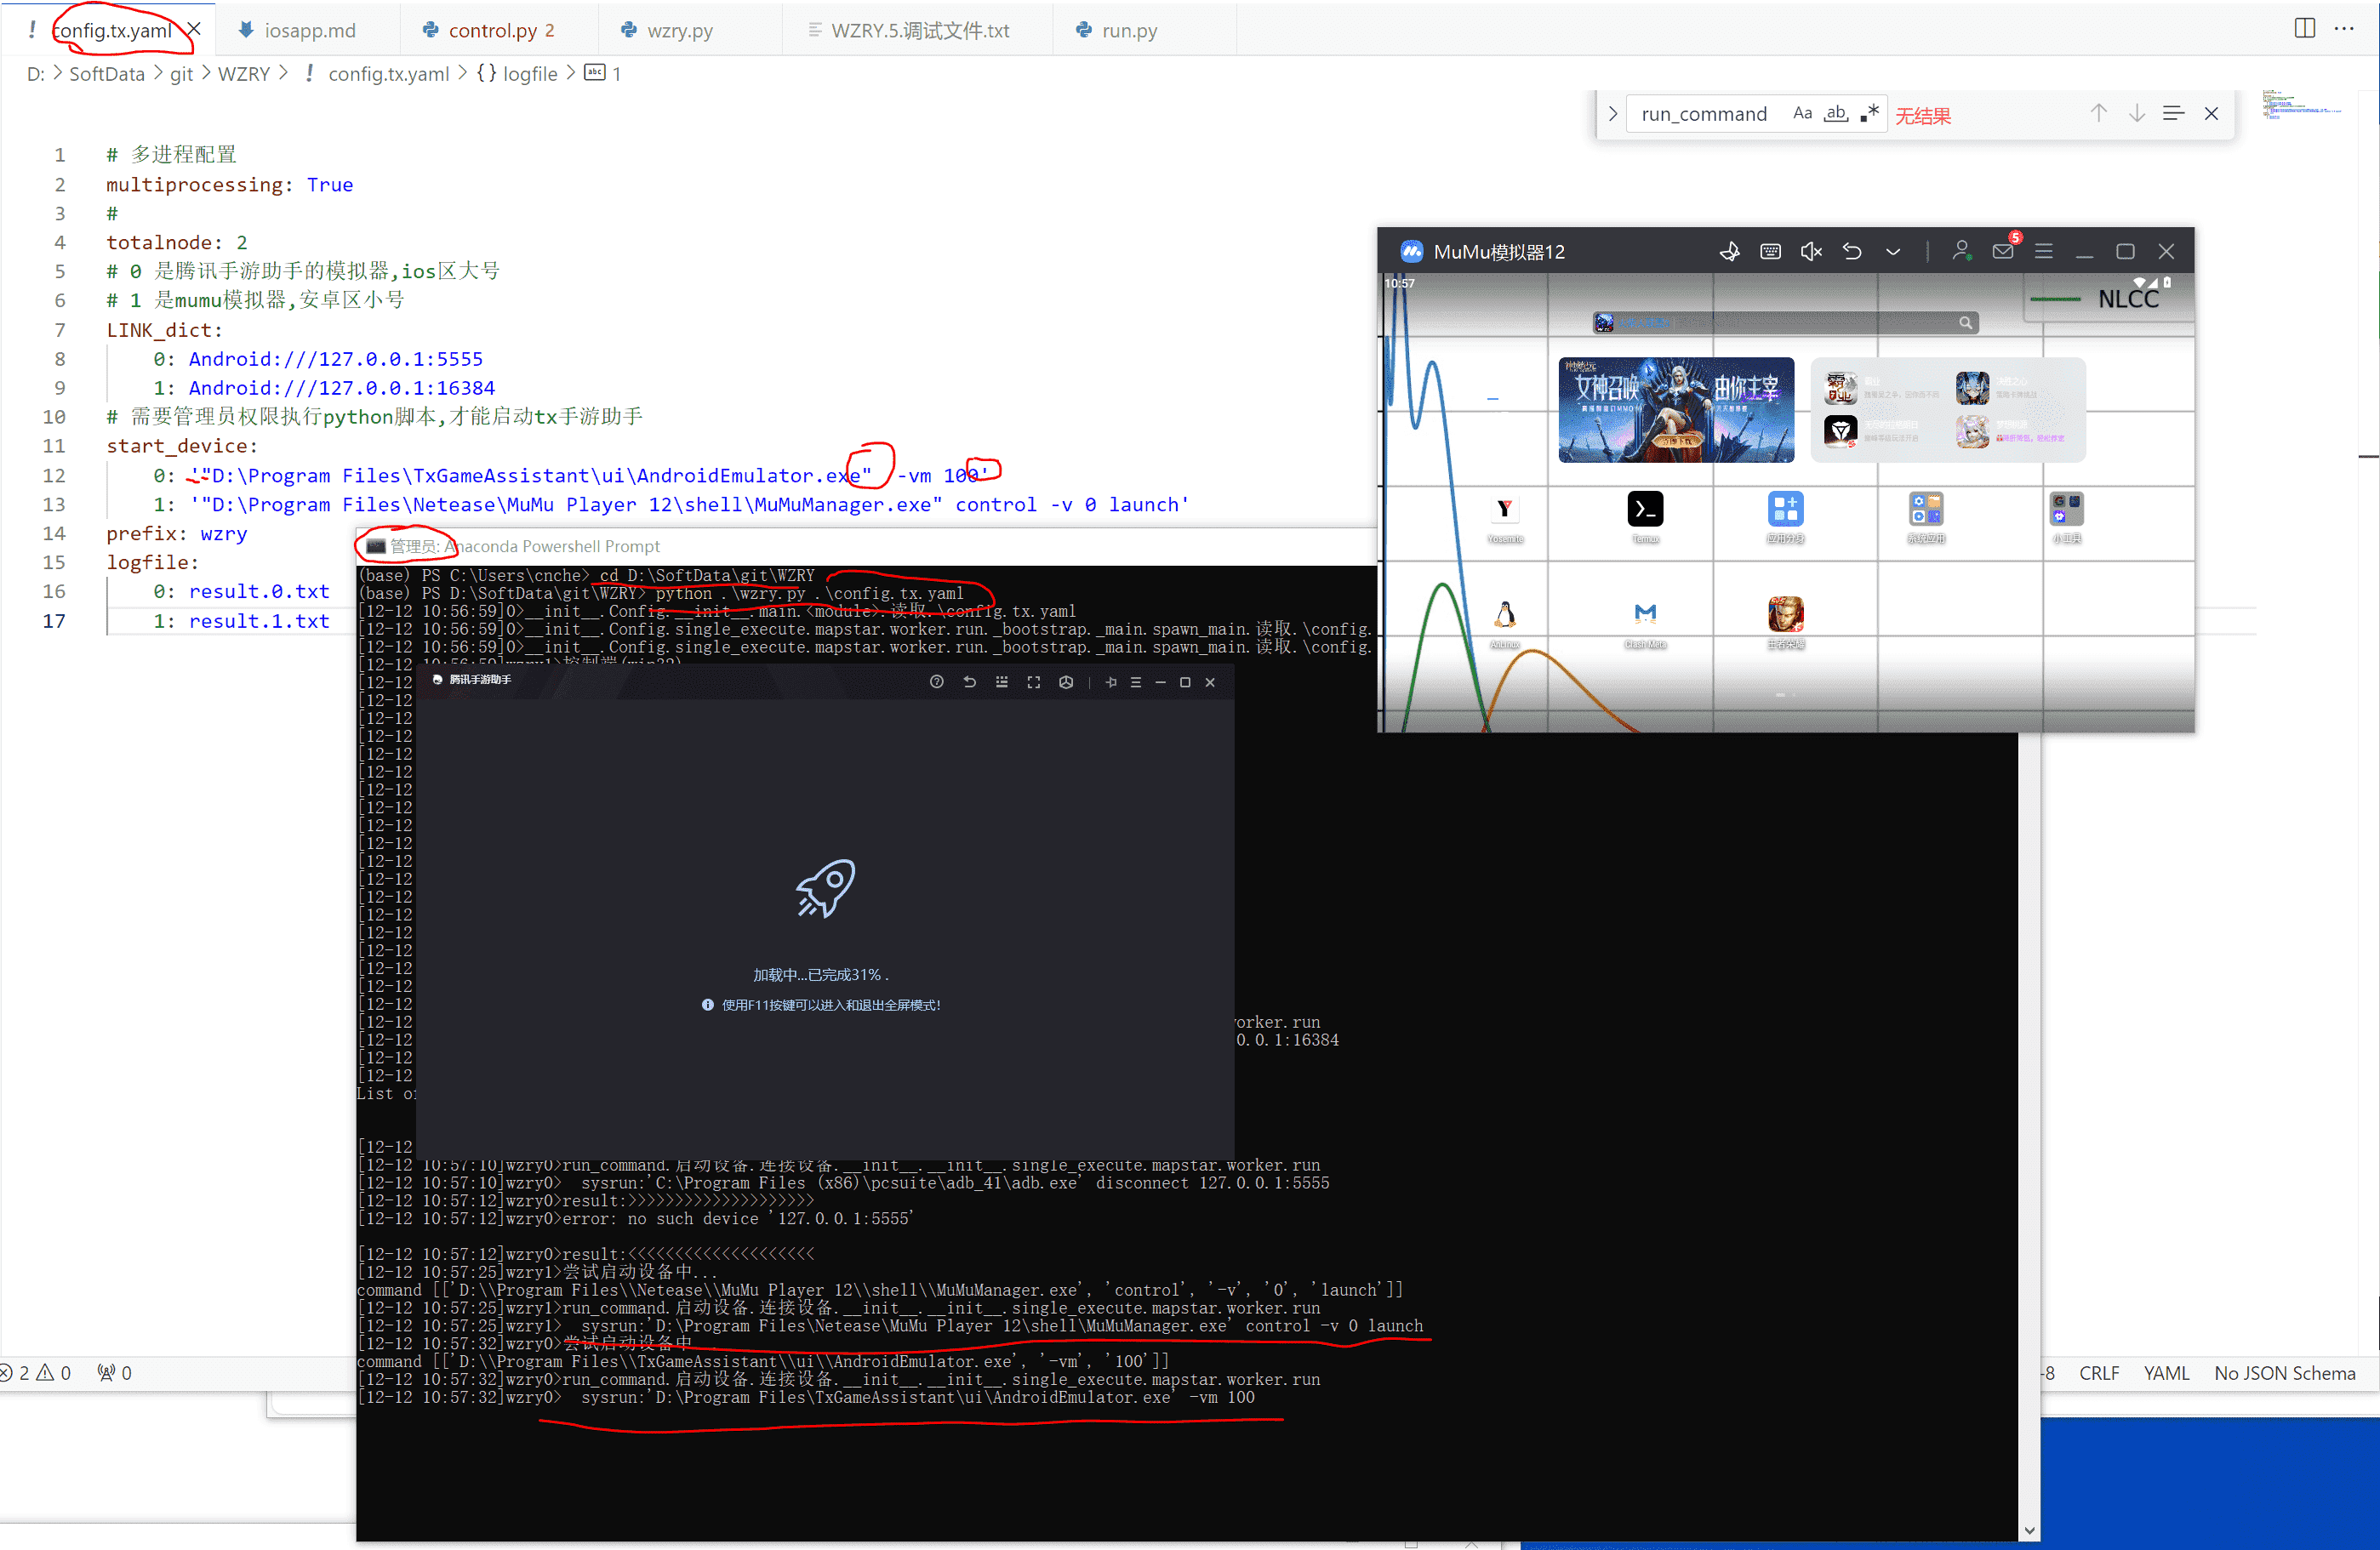The height and width of the screenshot is (1550, 2380).
Task: Open the Clash Meta app icon
Action: click(x=1645, y=614)
